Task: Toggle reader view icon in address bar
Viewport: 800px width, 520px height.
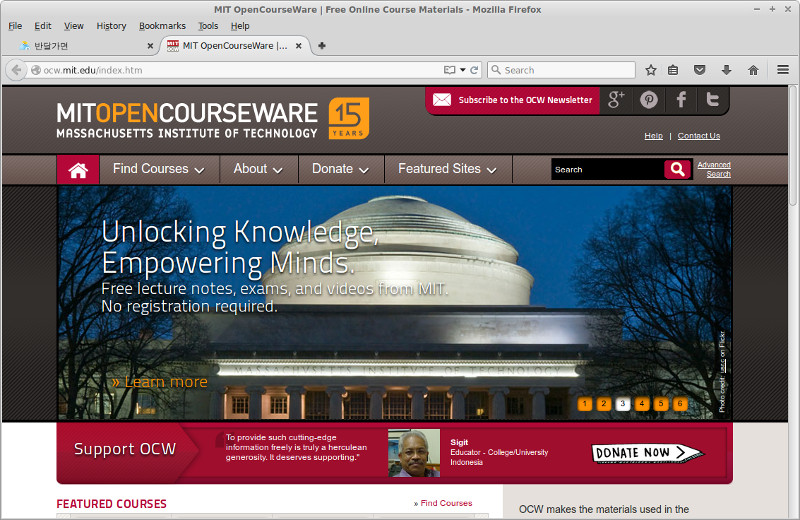Action: [449, 70]
